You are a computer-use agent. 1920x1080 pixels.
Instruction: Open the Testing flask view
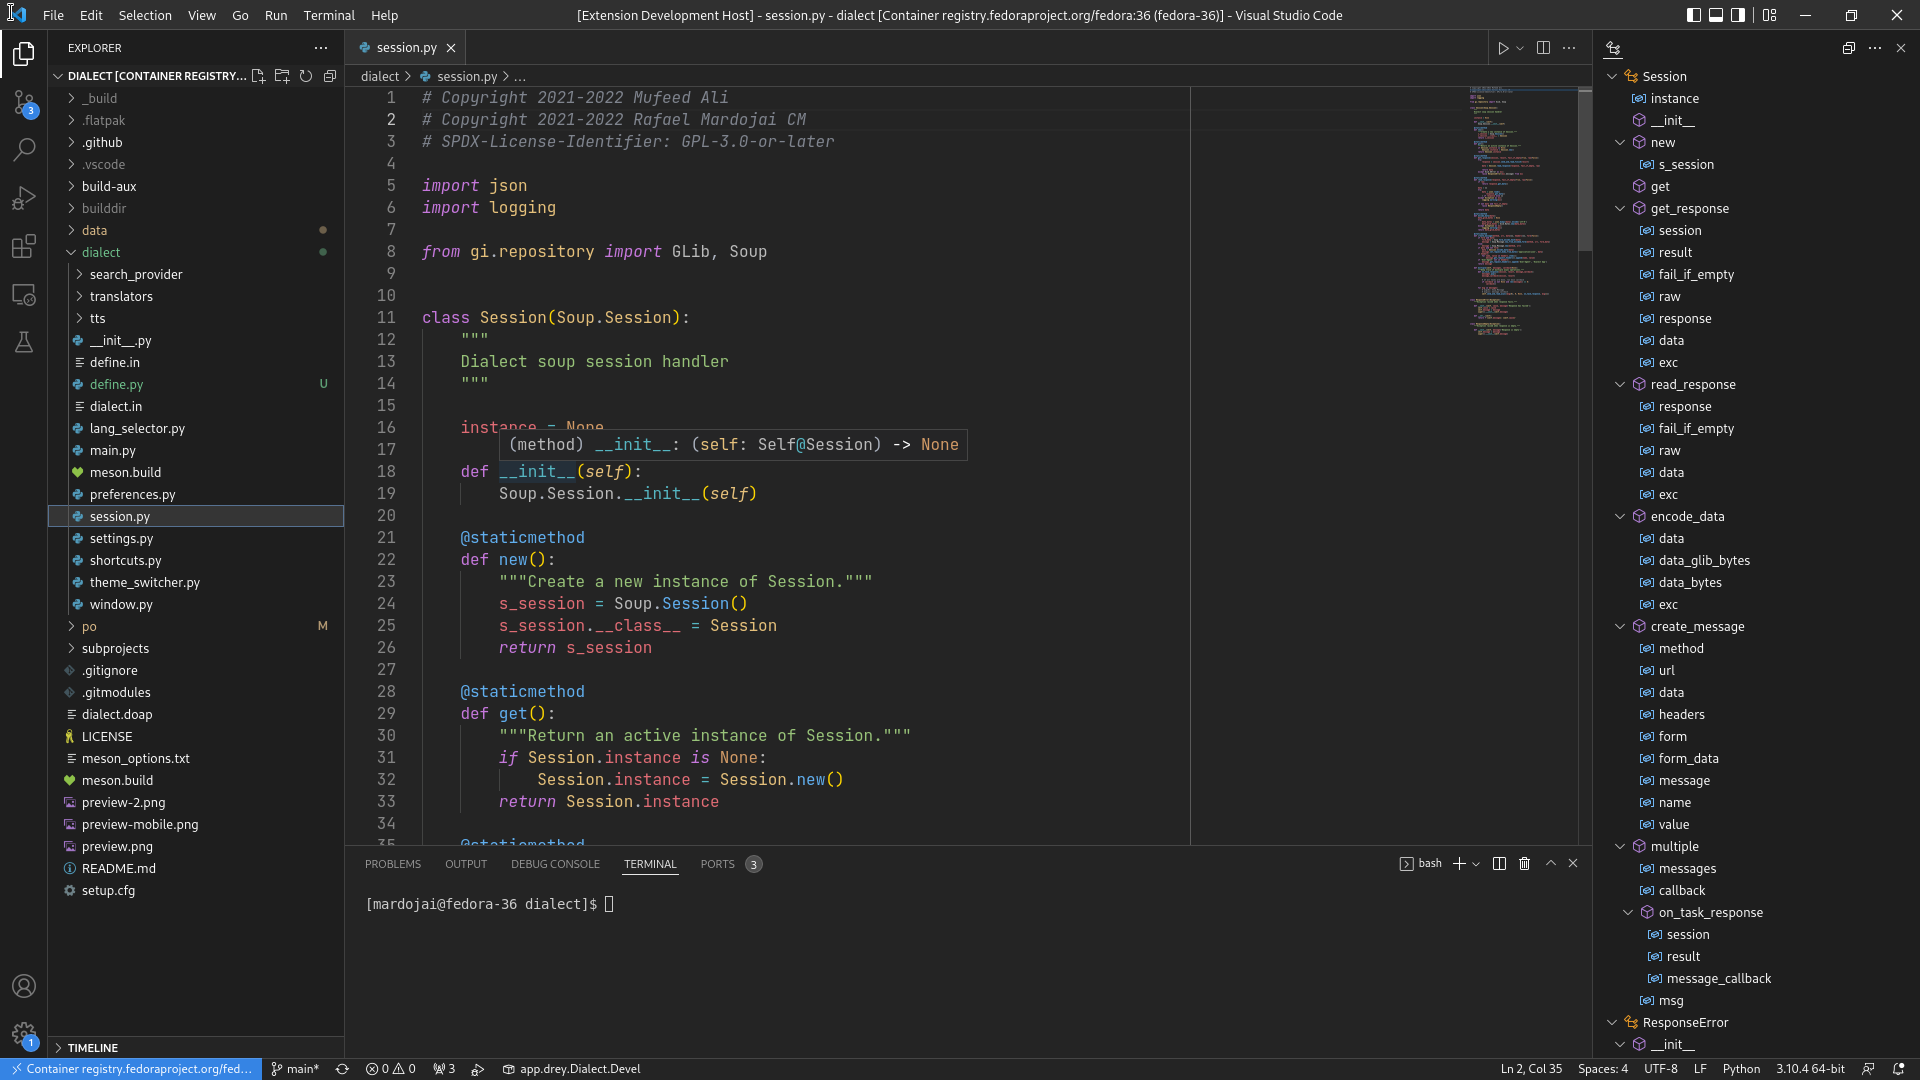click(x=24, y=342)
